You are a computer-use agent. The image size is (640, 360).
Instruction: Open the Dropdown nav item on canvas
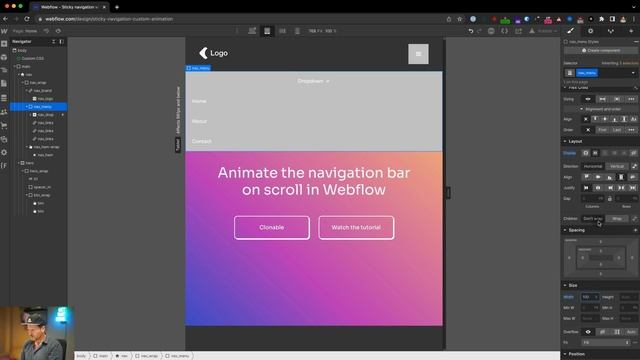click(313, 81)
